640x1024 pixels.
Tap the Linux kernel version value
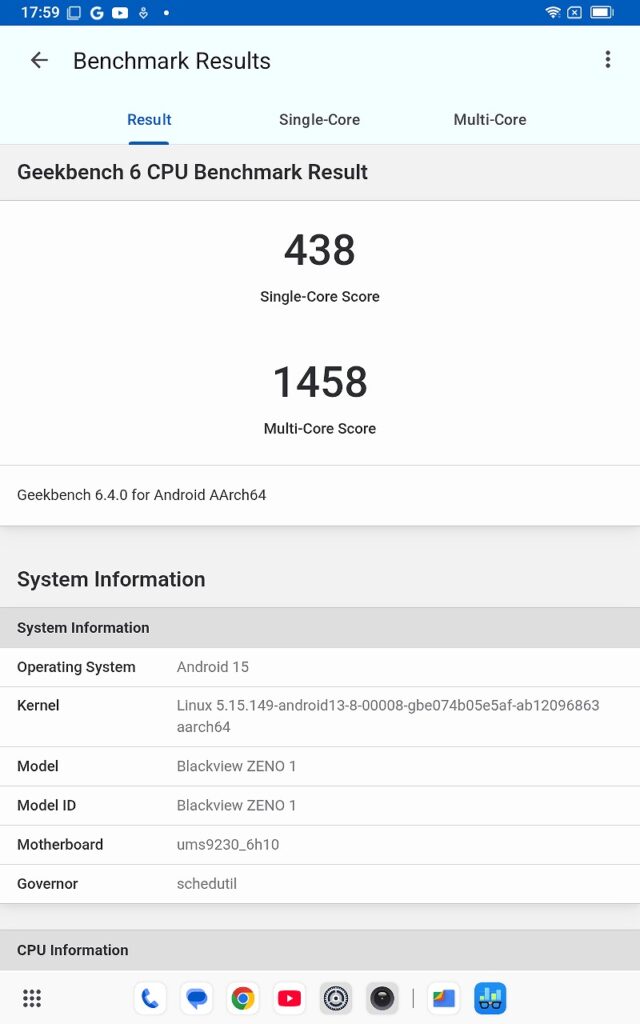click(388, 716)
